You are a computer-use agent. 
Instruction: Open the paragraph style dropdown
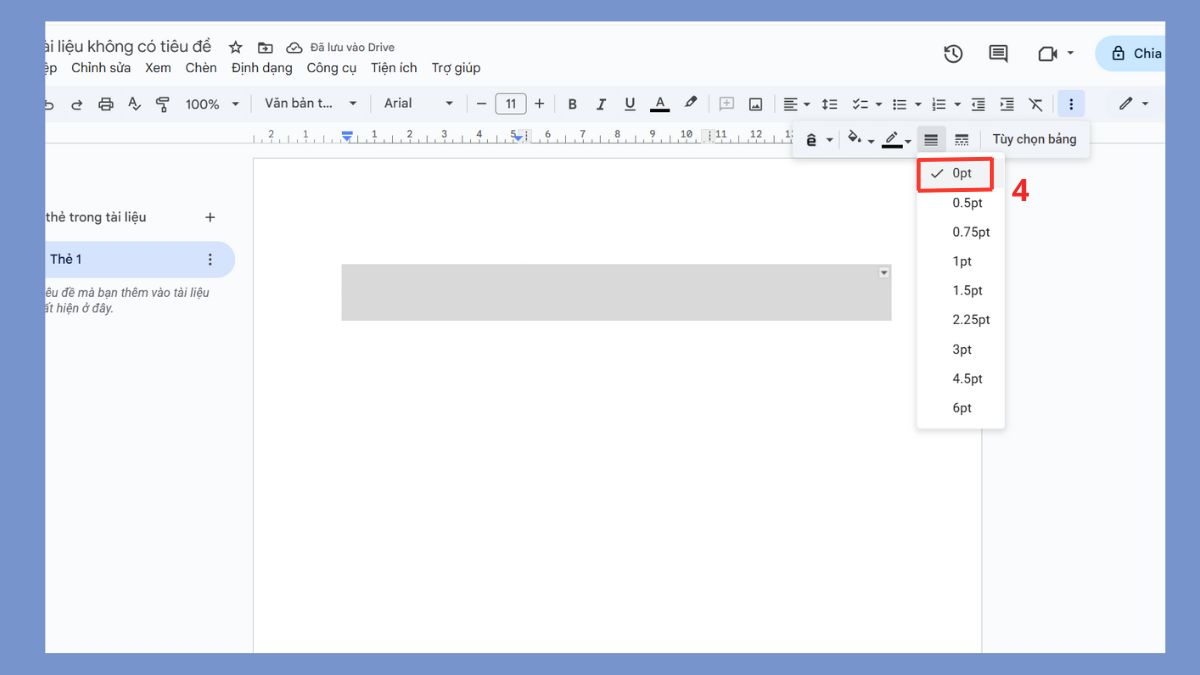(310, 104)
